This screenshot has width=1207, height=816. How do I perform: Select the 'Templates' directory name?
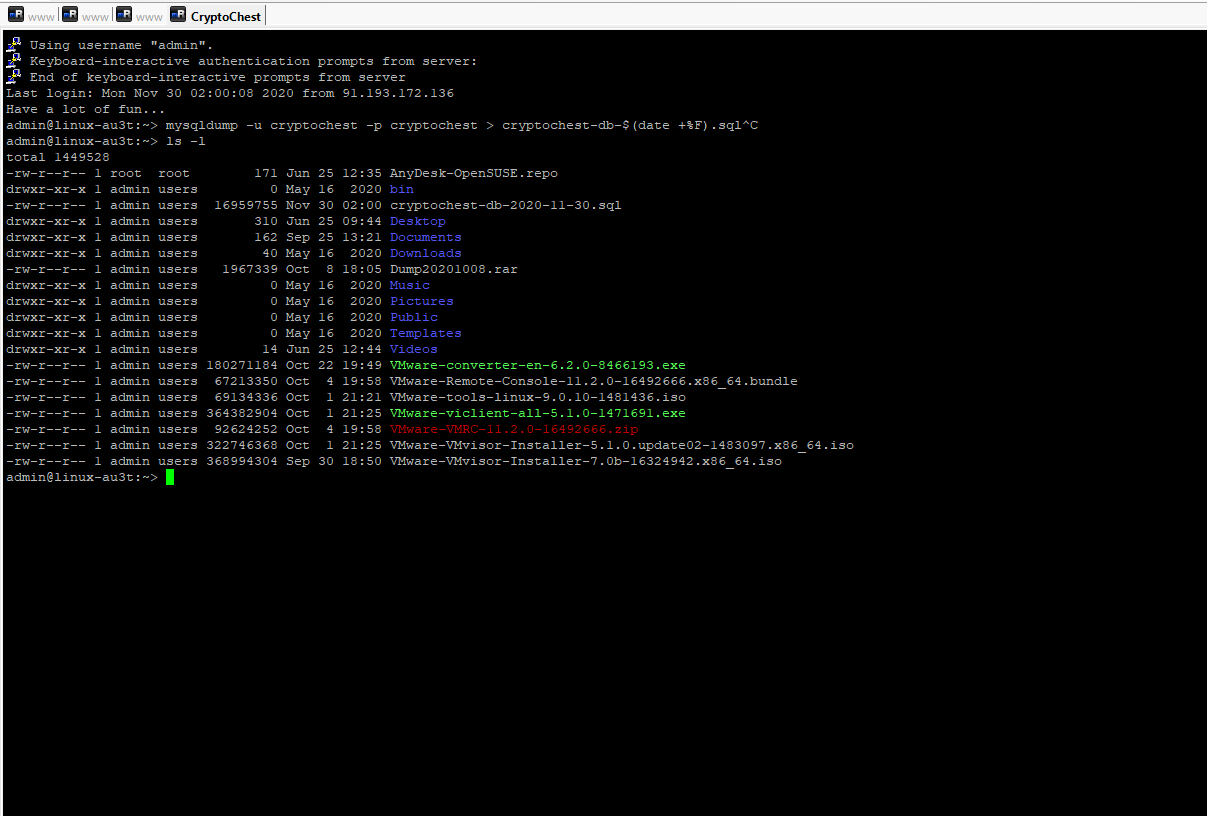pyautogui.click(x=426, y=333)
